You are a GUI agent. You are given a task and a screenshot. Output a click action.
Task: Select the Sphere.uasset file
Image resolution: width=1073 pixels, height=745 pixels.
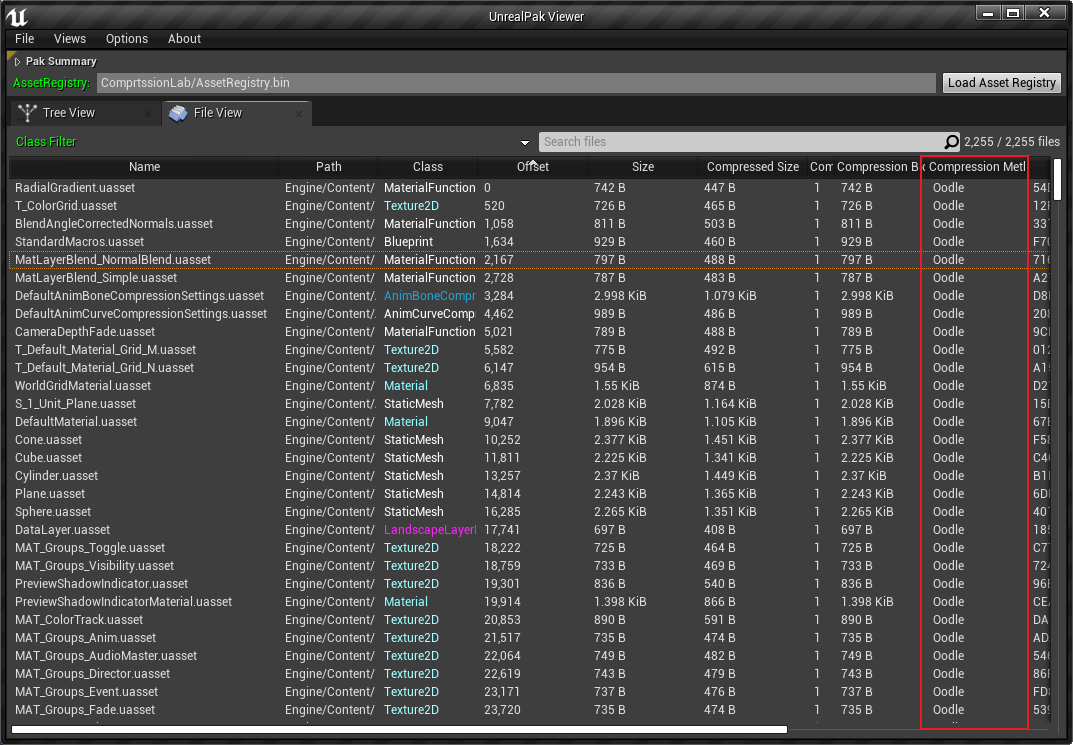[x=530, y=512]
